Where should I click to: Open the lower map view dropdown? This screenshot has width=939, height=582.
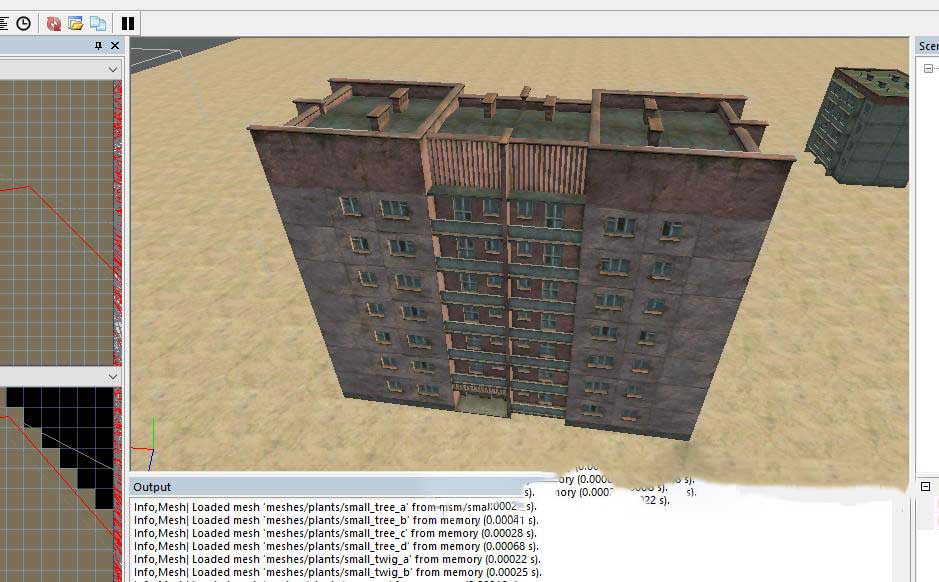pyautogui.click(x=113, y=376)
